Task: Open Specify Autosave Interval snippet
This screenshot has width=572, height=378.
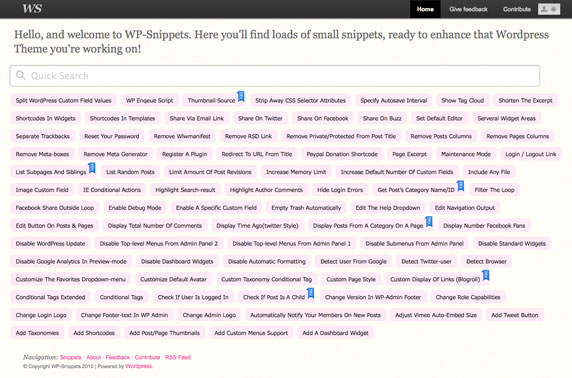Action: [394, 100]
